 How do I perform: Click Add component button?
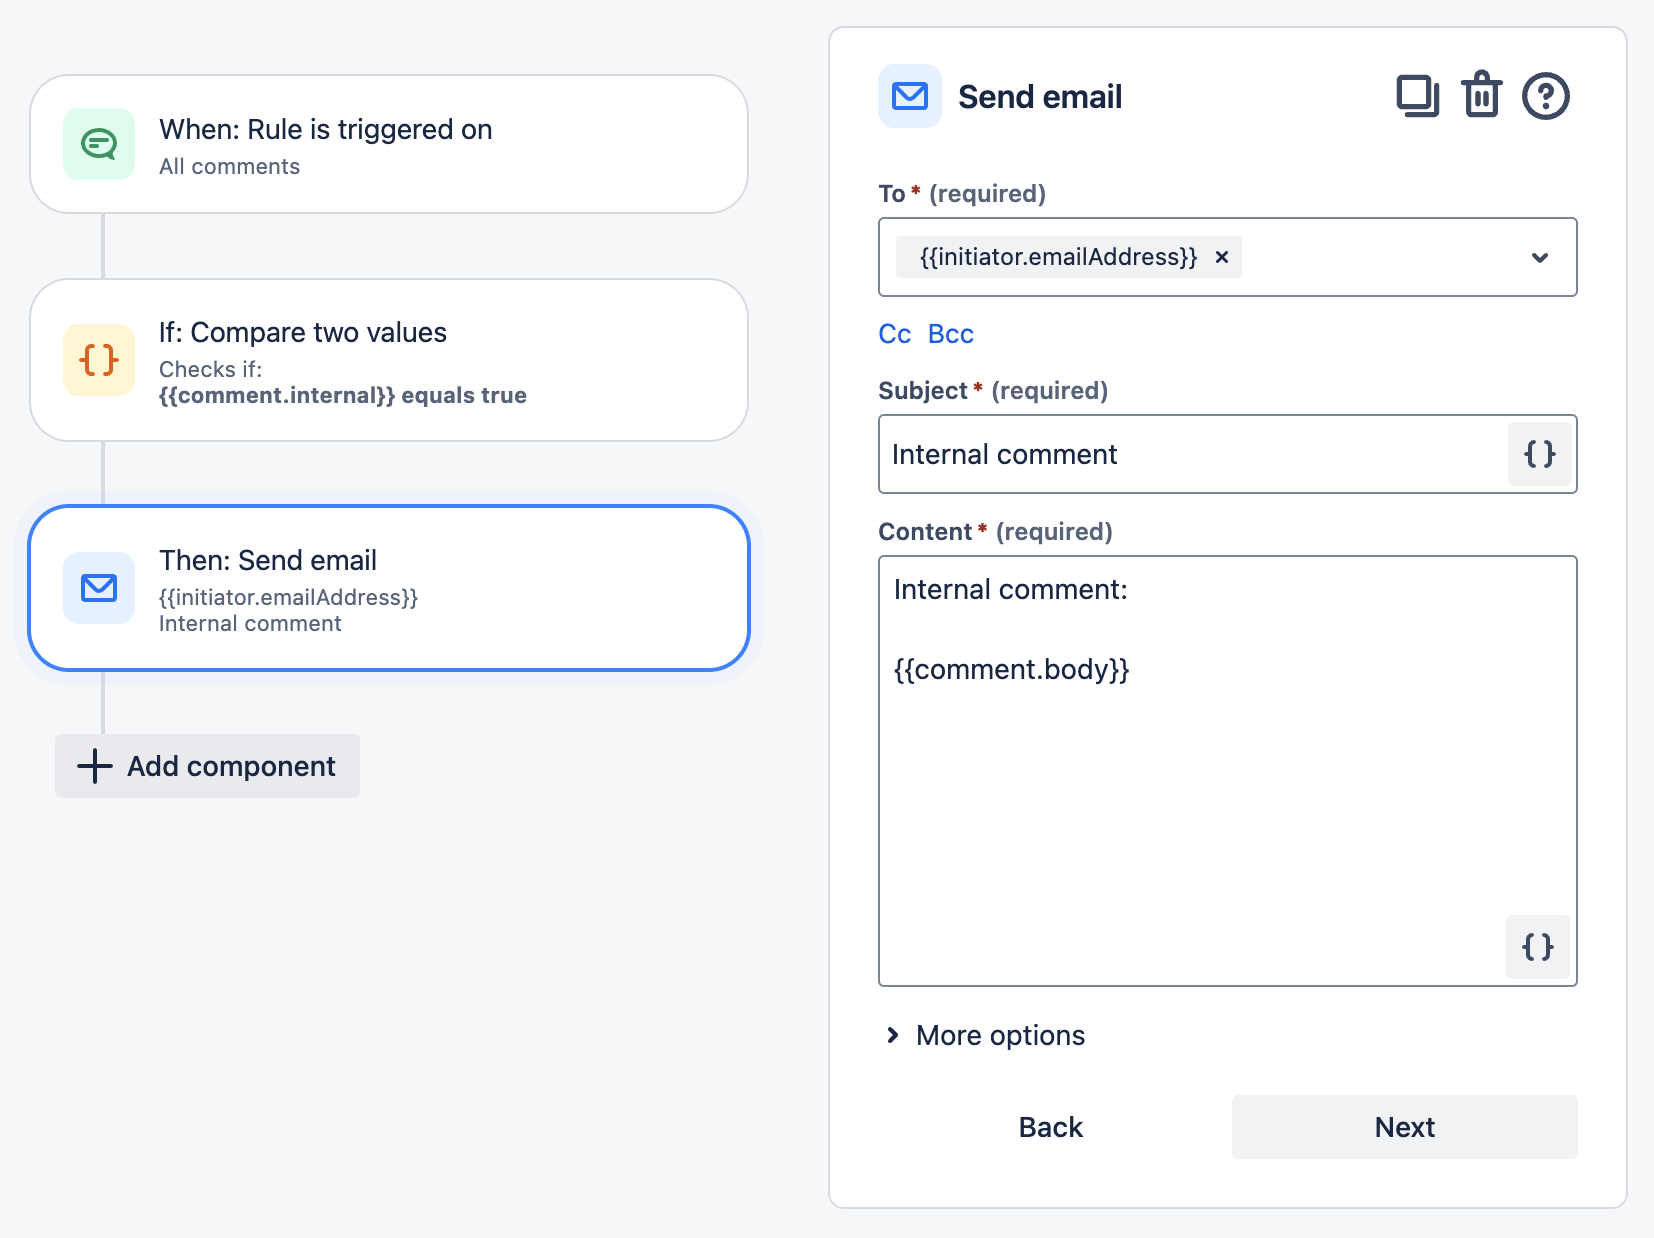[207, 766]
